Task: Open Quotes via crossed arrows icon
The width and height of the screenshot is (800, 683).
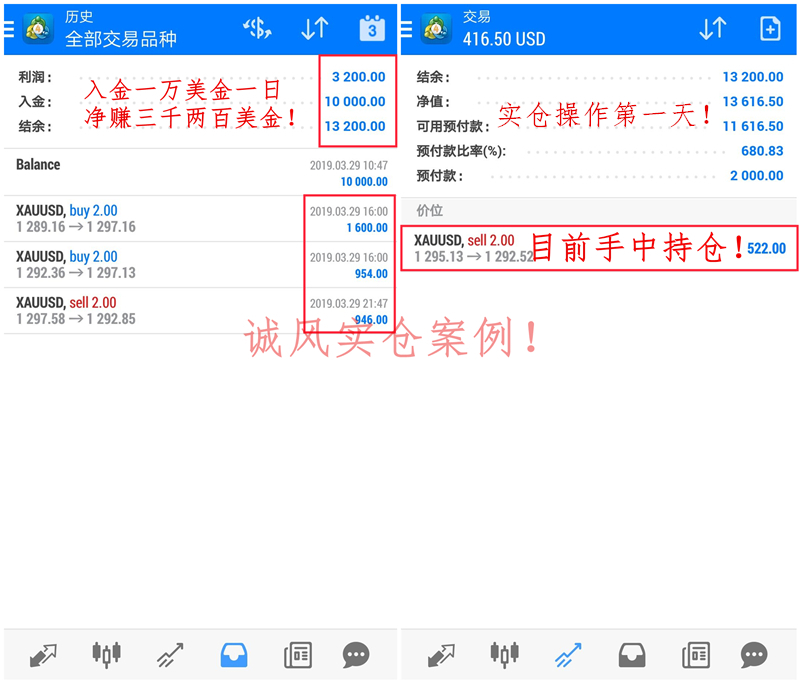Action: 43,655
